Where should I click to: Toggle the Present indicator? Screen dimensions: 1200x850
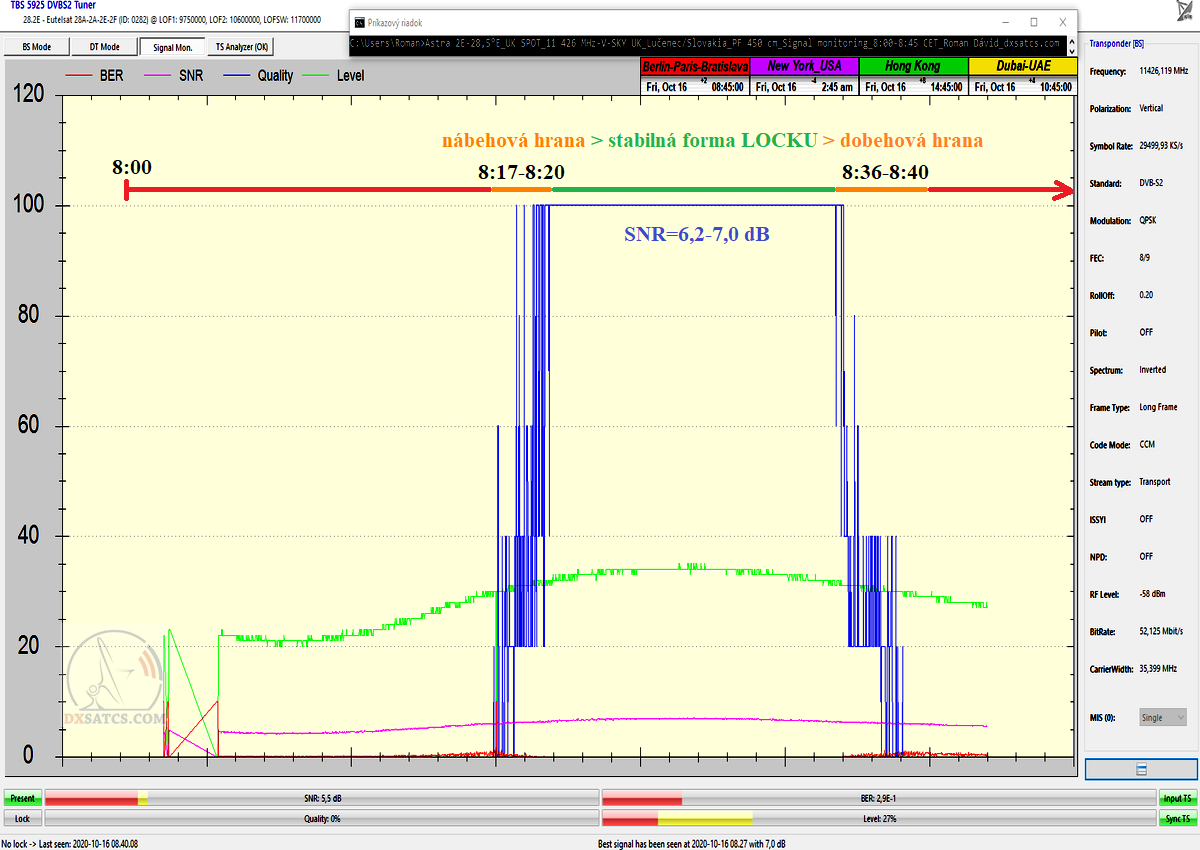coord(22,799)
